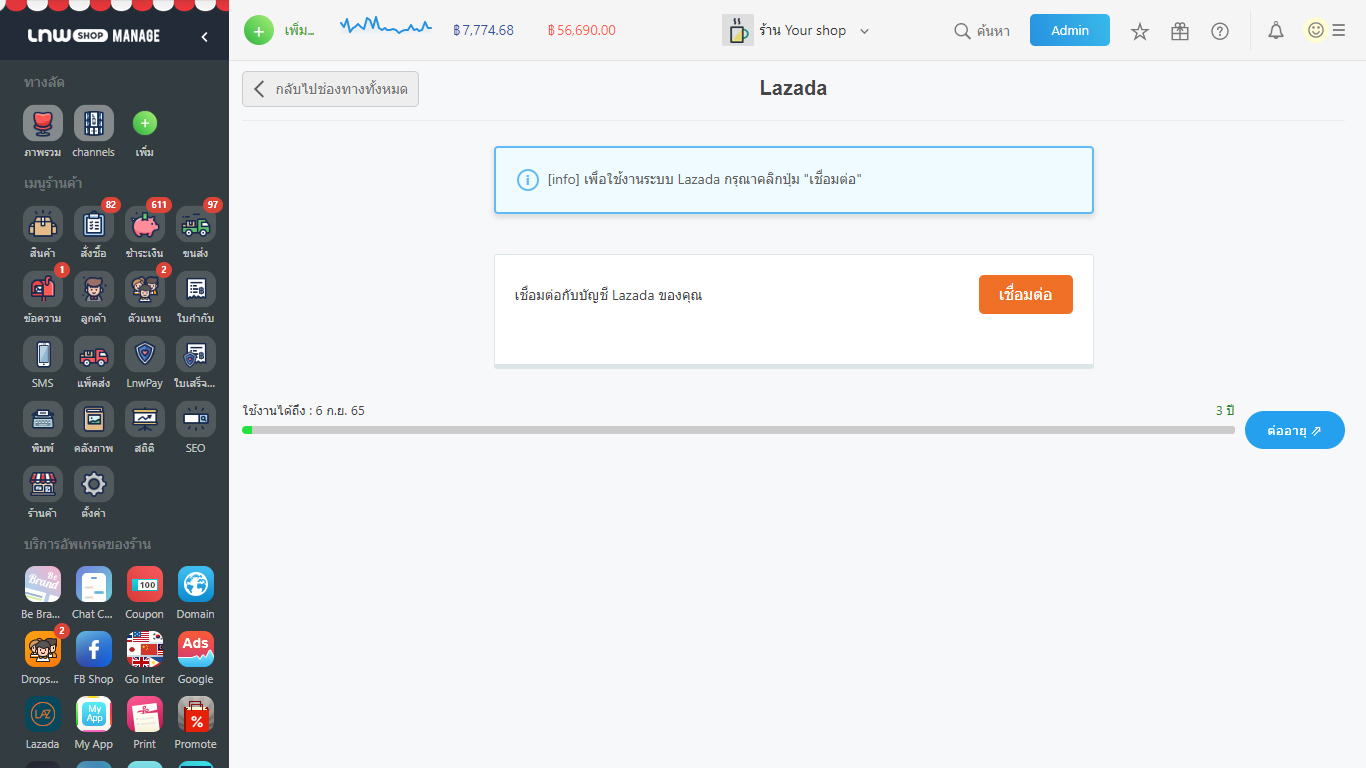Click the blue Admin button
Screen dimensions: 1366x768
tap(1070, 30)
